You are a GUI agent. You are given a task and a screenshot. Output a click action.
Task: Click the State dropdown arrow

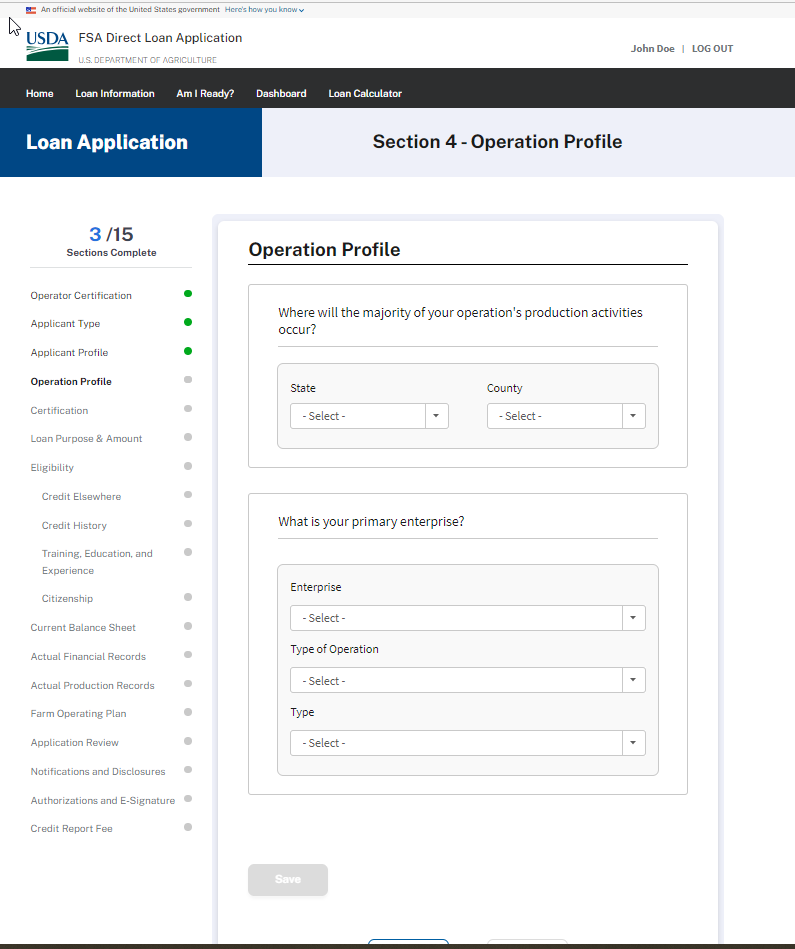click(437, 416)
